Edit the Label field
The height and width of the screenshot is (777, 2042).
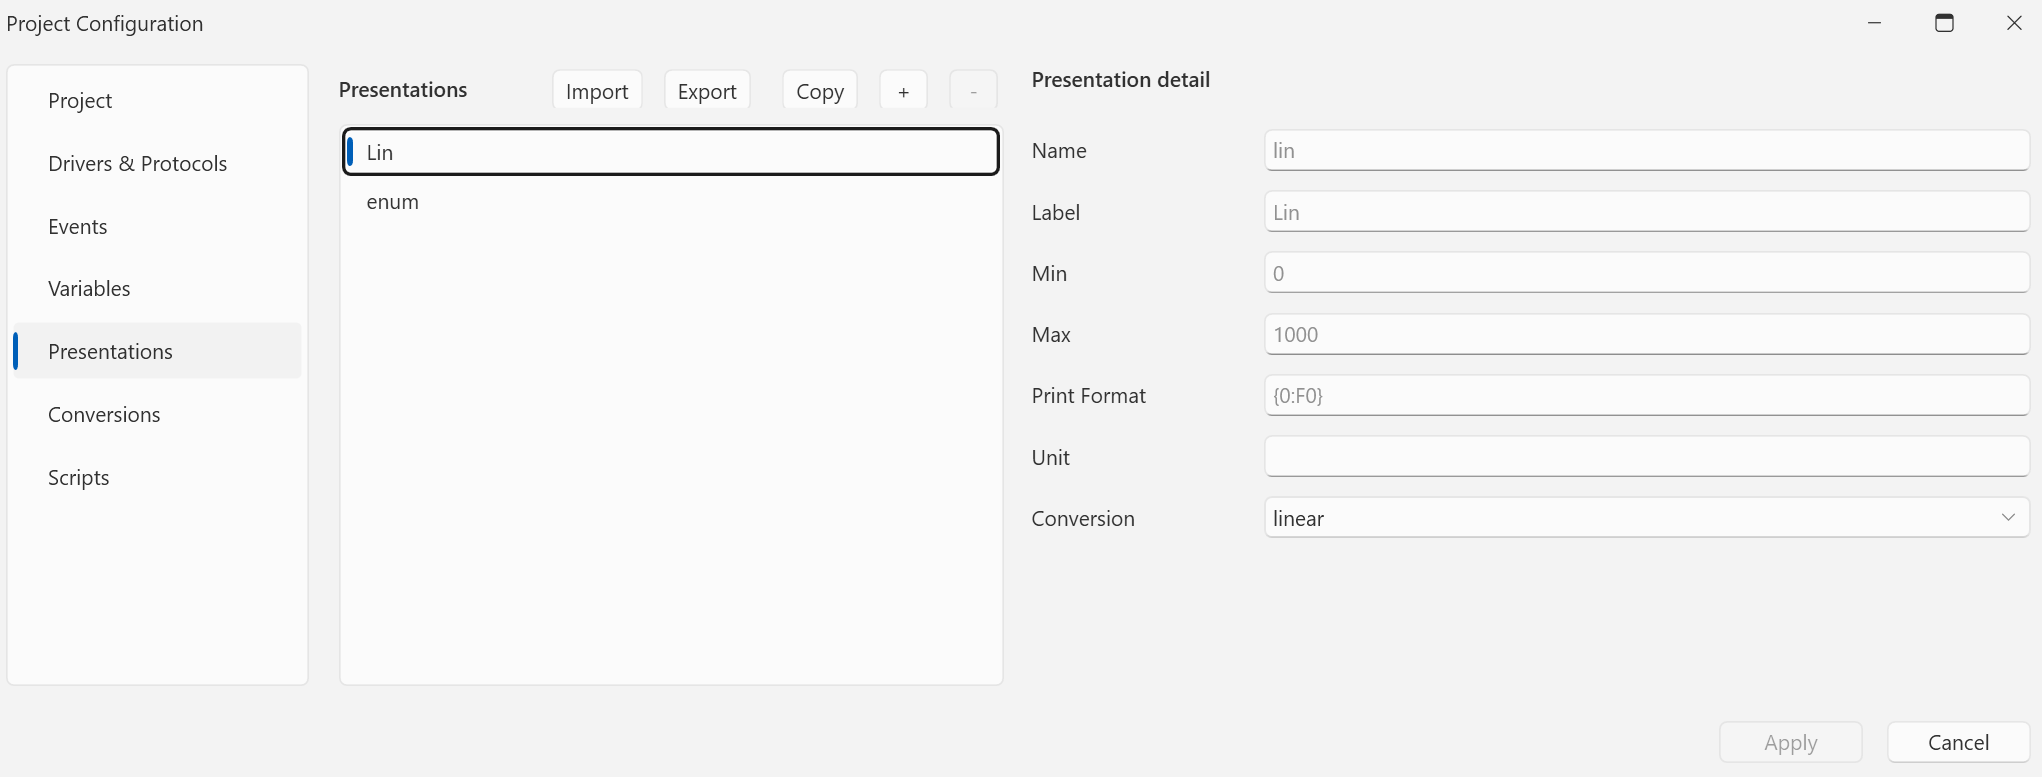click(1647, 212)
